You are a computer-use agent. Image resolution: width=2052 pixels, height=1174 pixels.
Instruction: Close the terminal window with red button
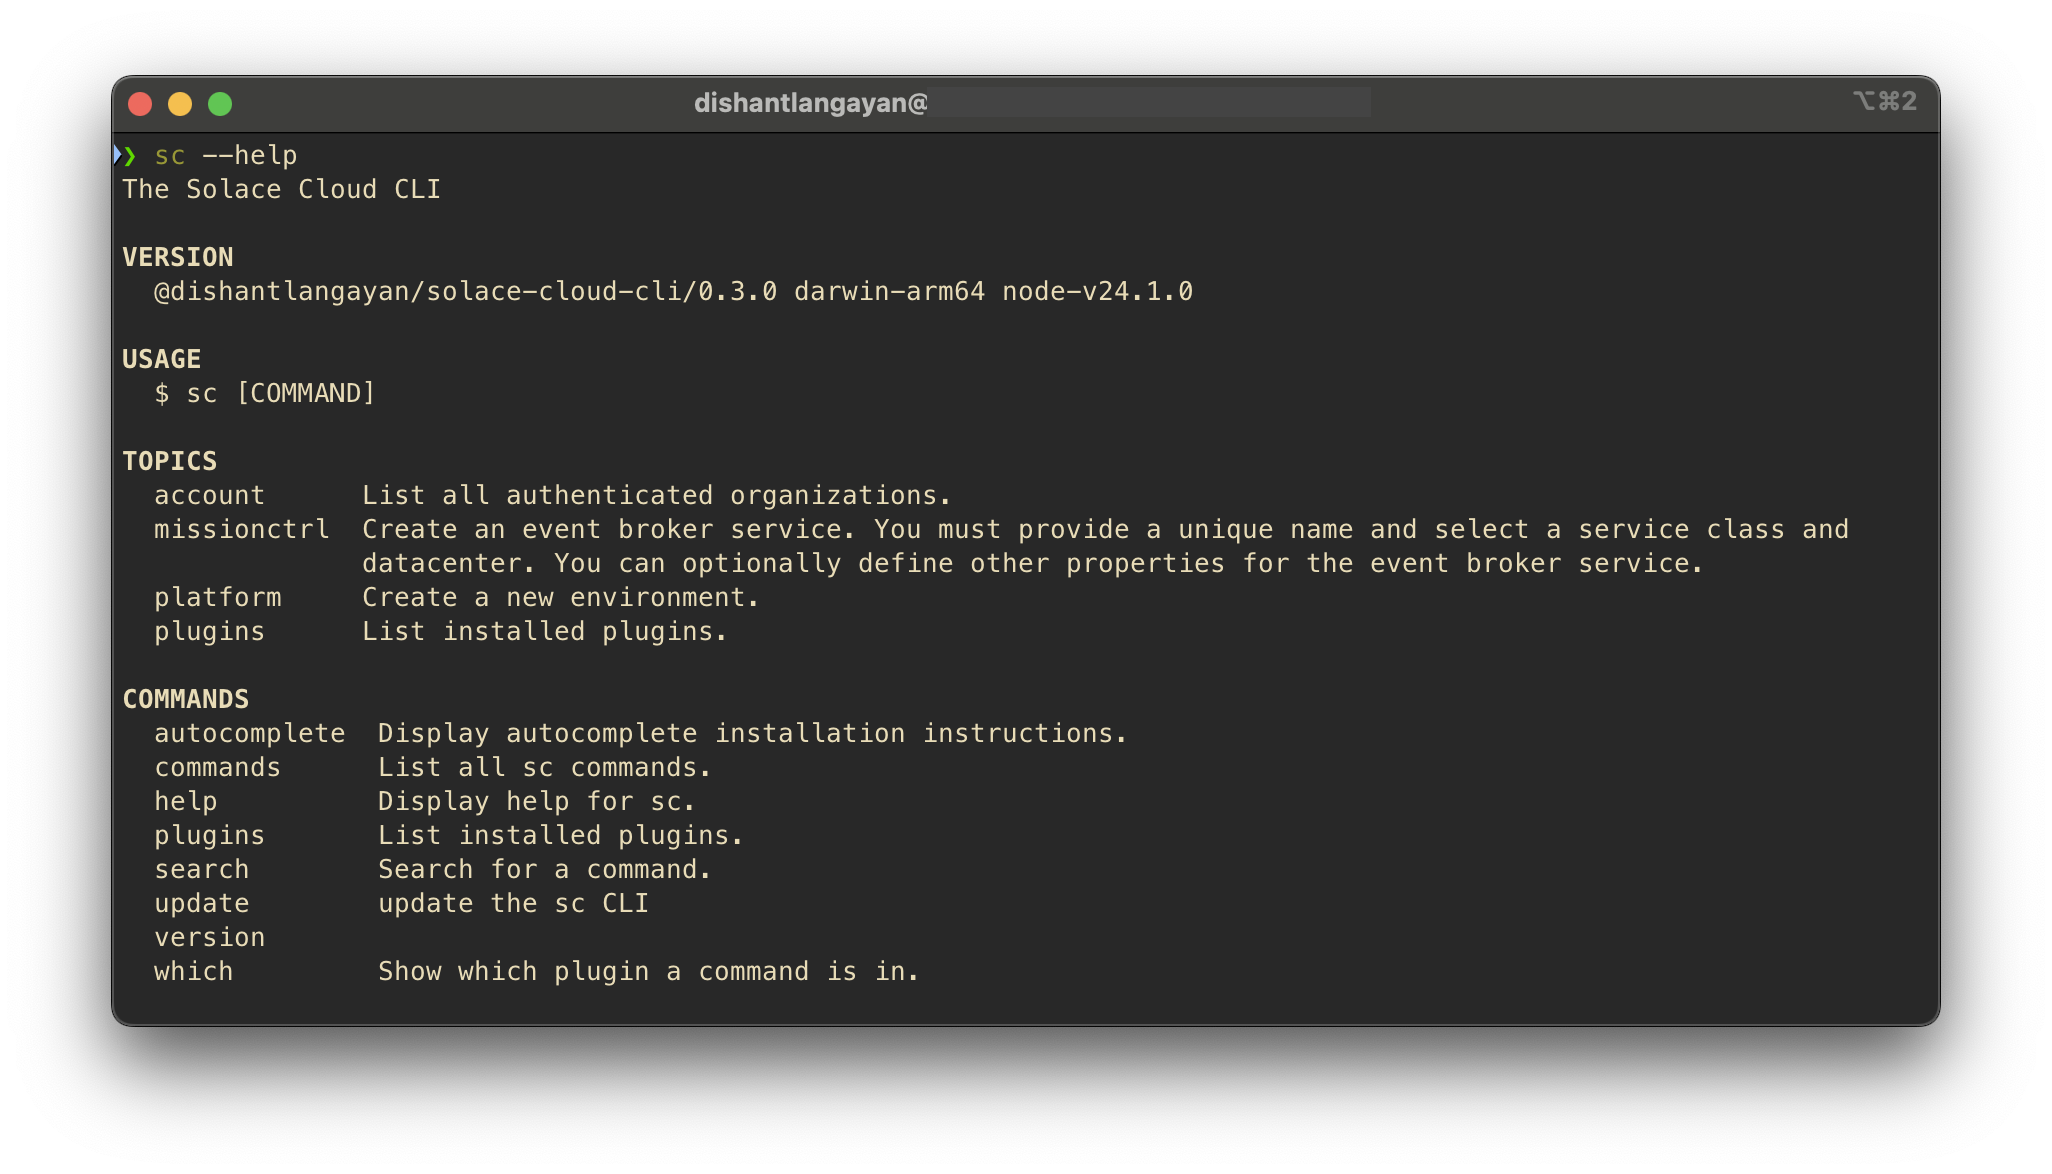click(x=140, y=104)
